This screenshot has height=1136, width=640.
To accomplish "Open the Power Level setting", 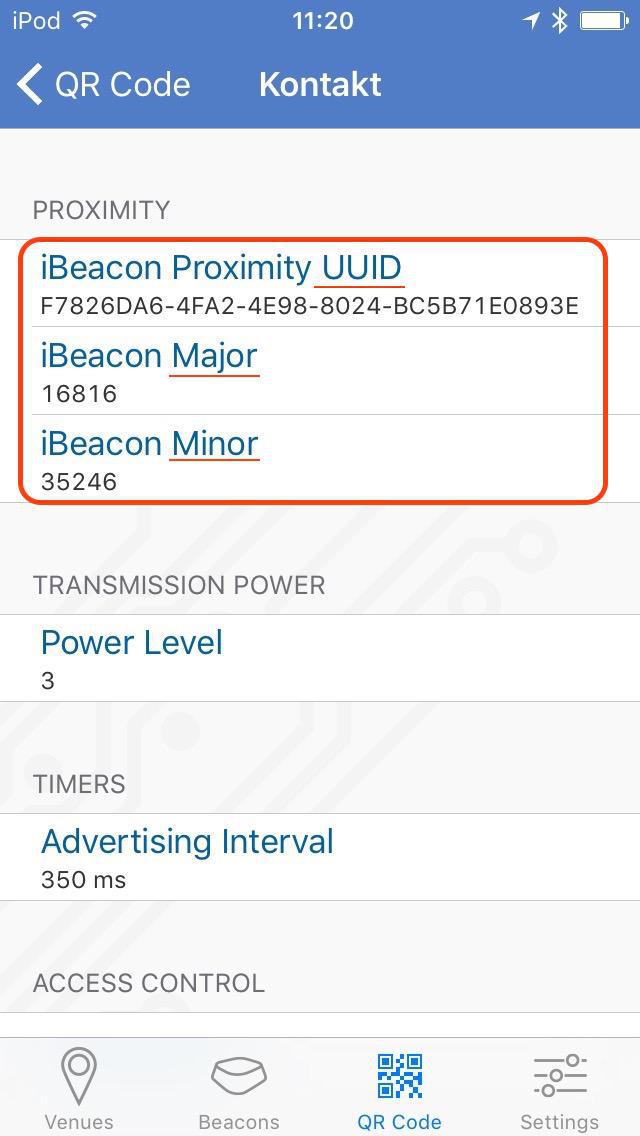I will (x=132, y=657).
